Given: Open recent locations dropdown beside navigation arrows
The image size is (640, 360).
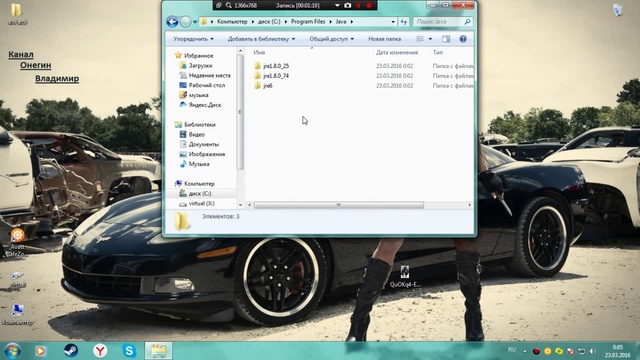Looking at the screenshot, I should (195, 22).
